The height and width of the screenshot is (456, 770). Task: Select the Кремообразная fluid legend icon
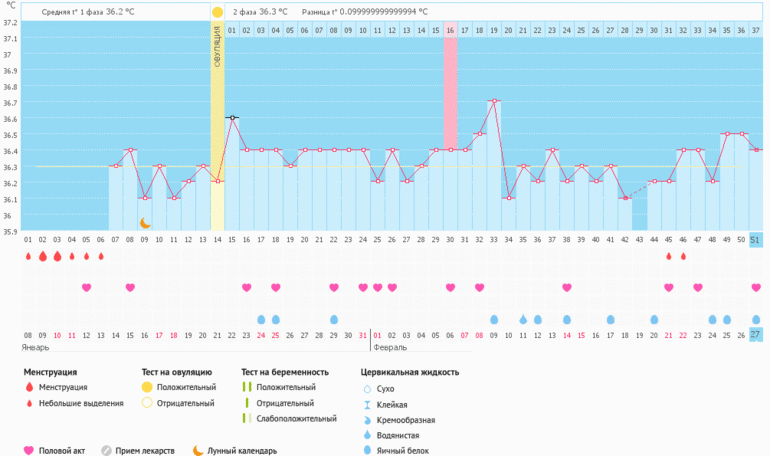(x=366, y=420)
